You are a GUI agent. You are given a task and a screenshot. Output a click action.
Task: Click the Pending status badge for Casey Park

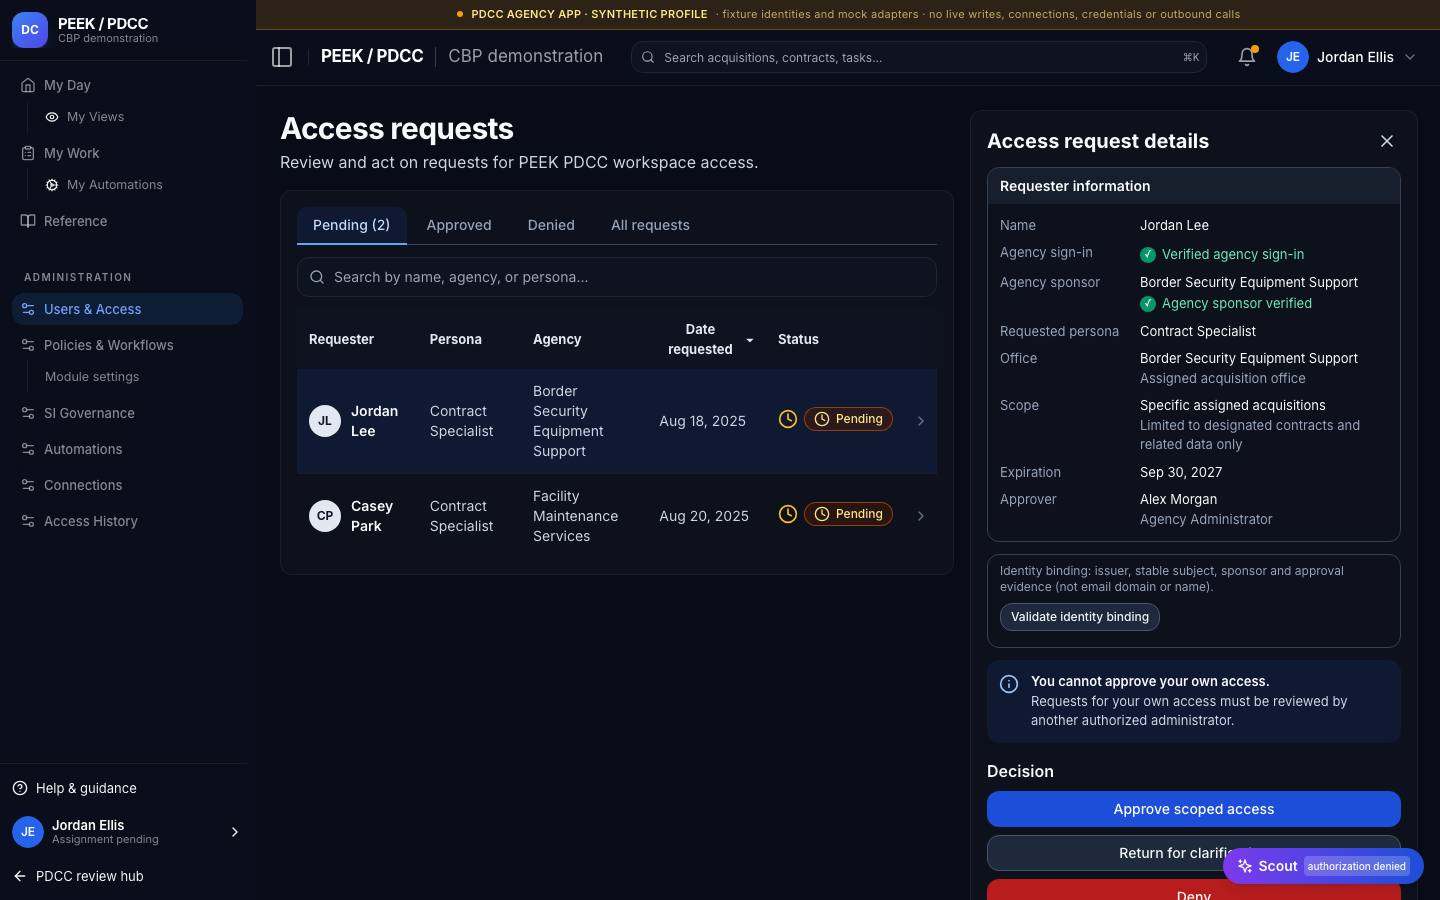[x=848, y=514]
